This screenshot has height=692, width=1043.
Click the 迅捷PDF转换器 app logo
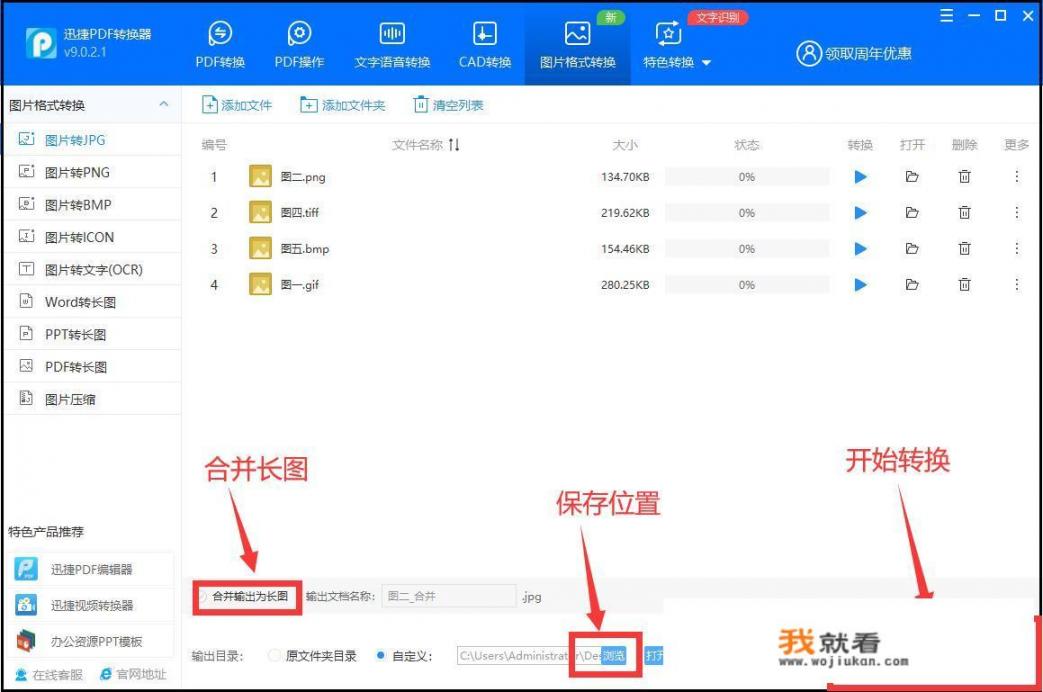click(41, 43)
